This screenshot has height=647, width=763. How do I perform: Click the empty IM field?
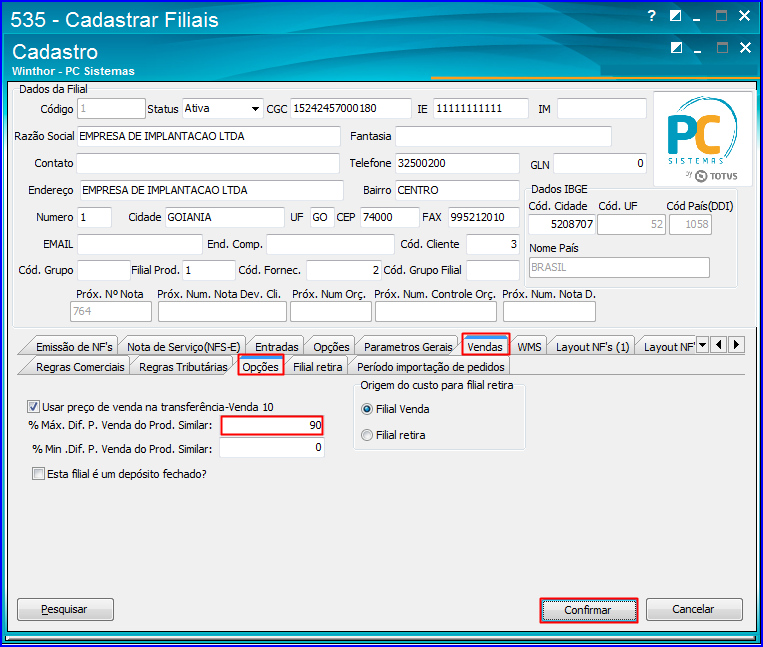[601, 108]
